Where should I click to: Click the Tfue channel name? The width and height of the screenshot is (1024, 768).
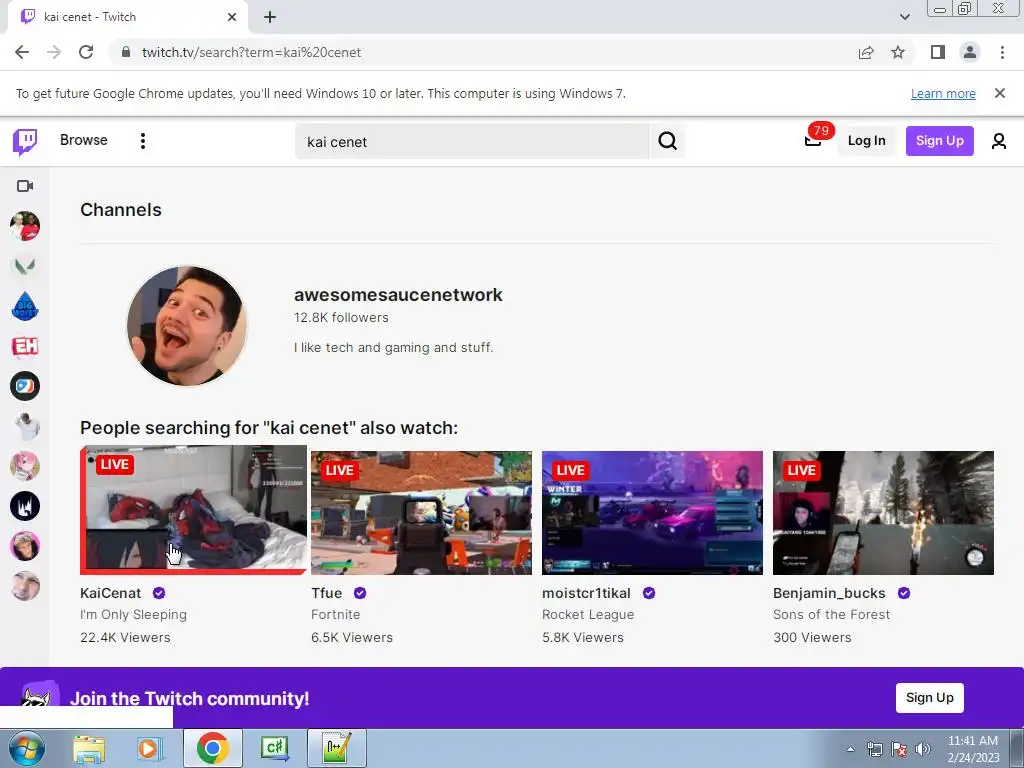click(x=327, y=593)
